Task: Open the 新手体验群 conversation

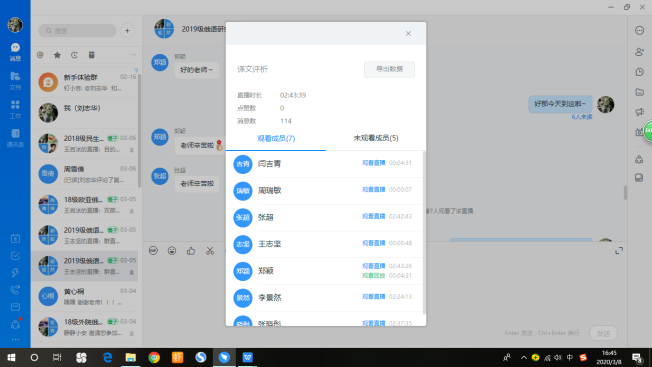Action: [86, 82]
